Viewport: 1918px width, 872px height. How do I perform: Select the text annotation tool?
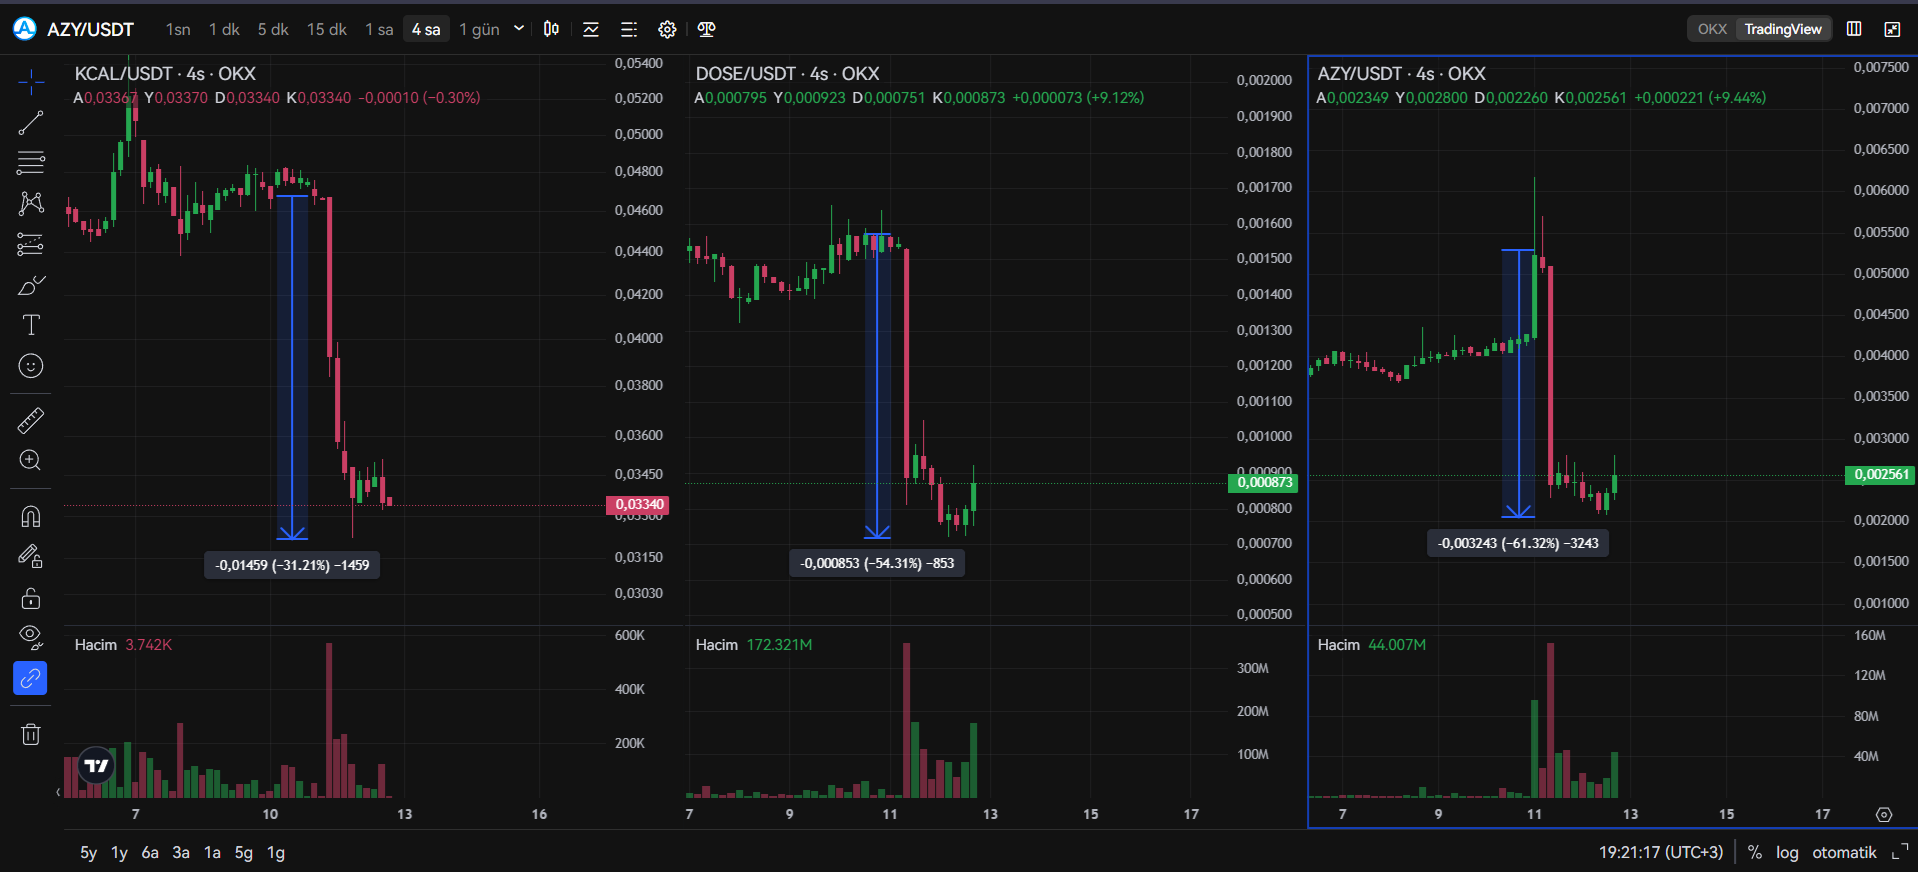pos(31,325)
